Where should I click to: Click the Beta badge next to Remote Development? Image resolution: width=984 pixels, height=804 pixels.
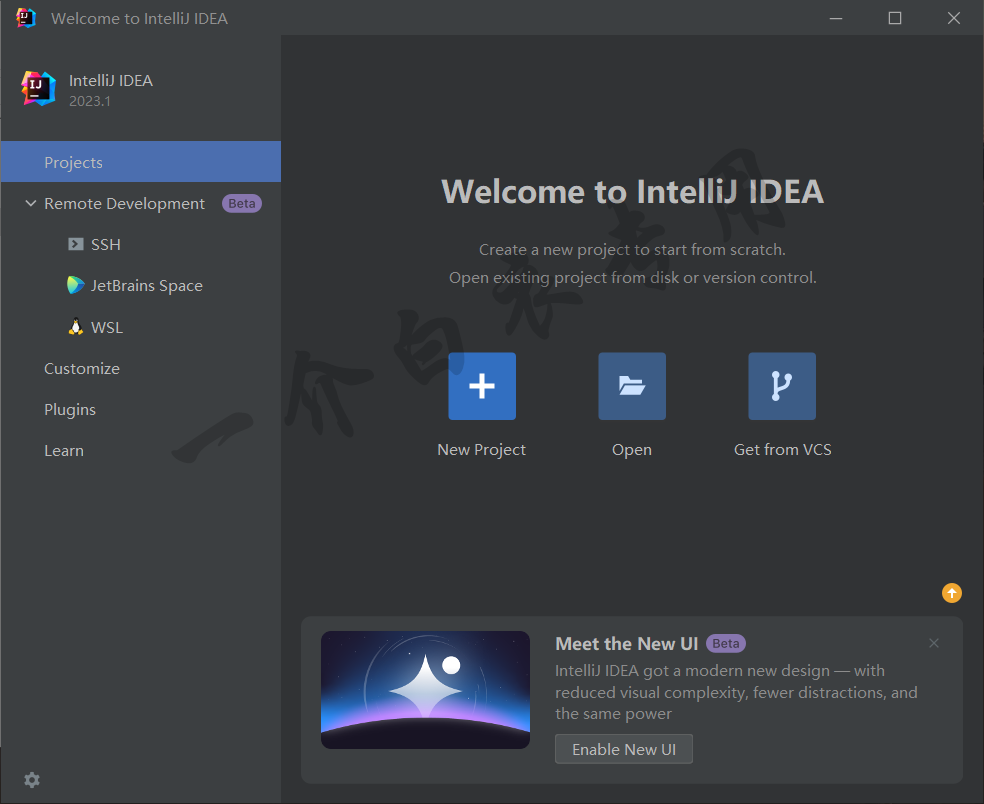pos(242,203)
